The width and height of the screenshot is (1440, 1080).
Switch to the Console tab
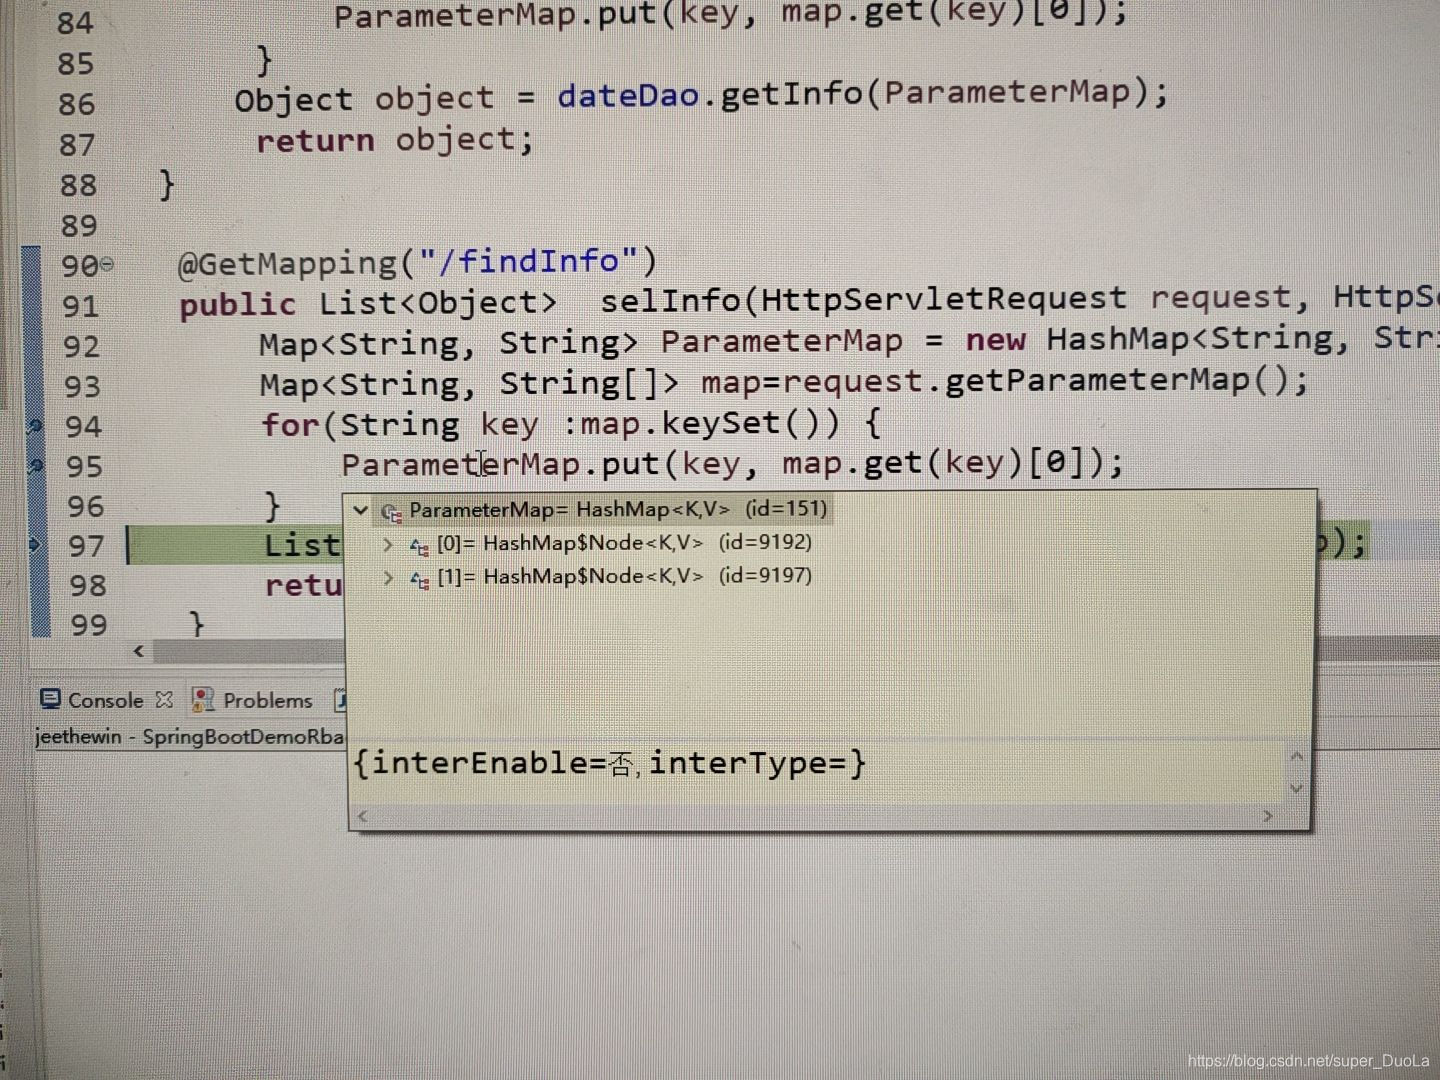tap(105, 700)
